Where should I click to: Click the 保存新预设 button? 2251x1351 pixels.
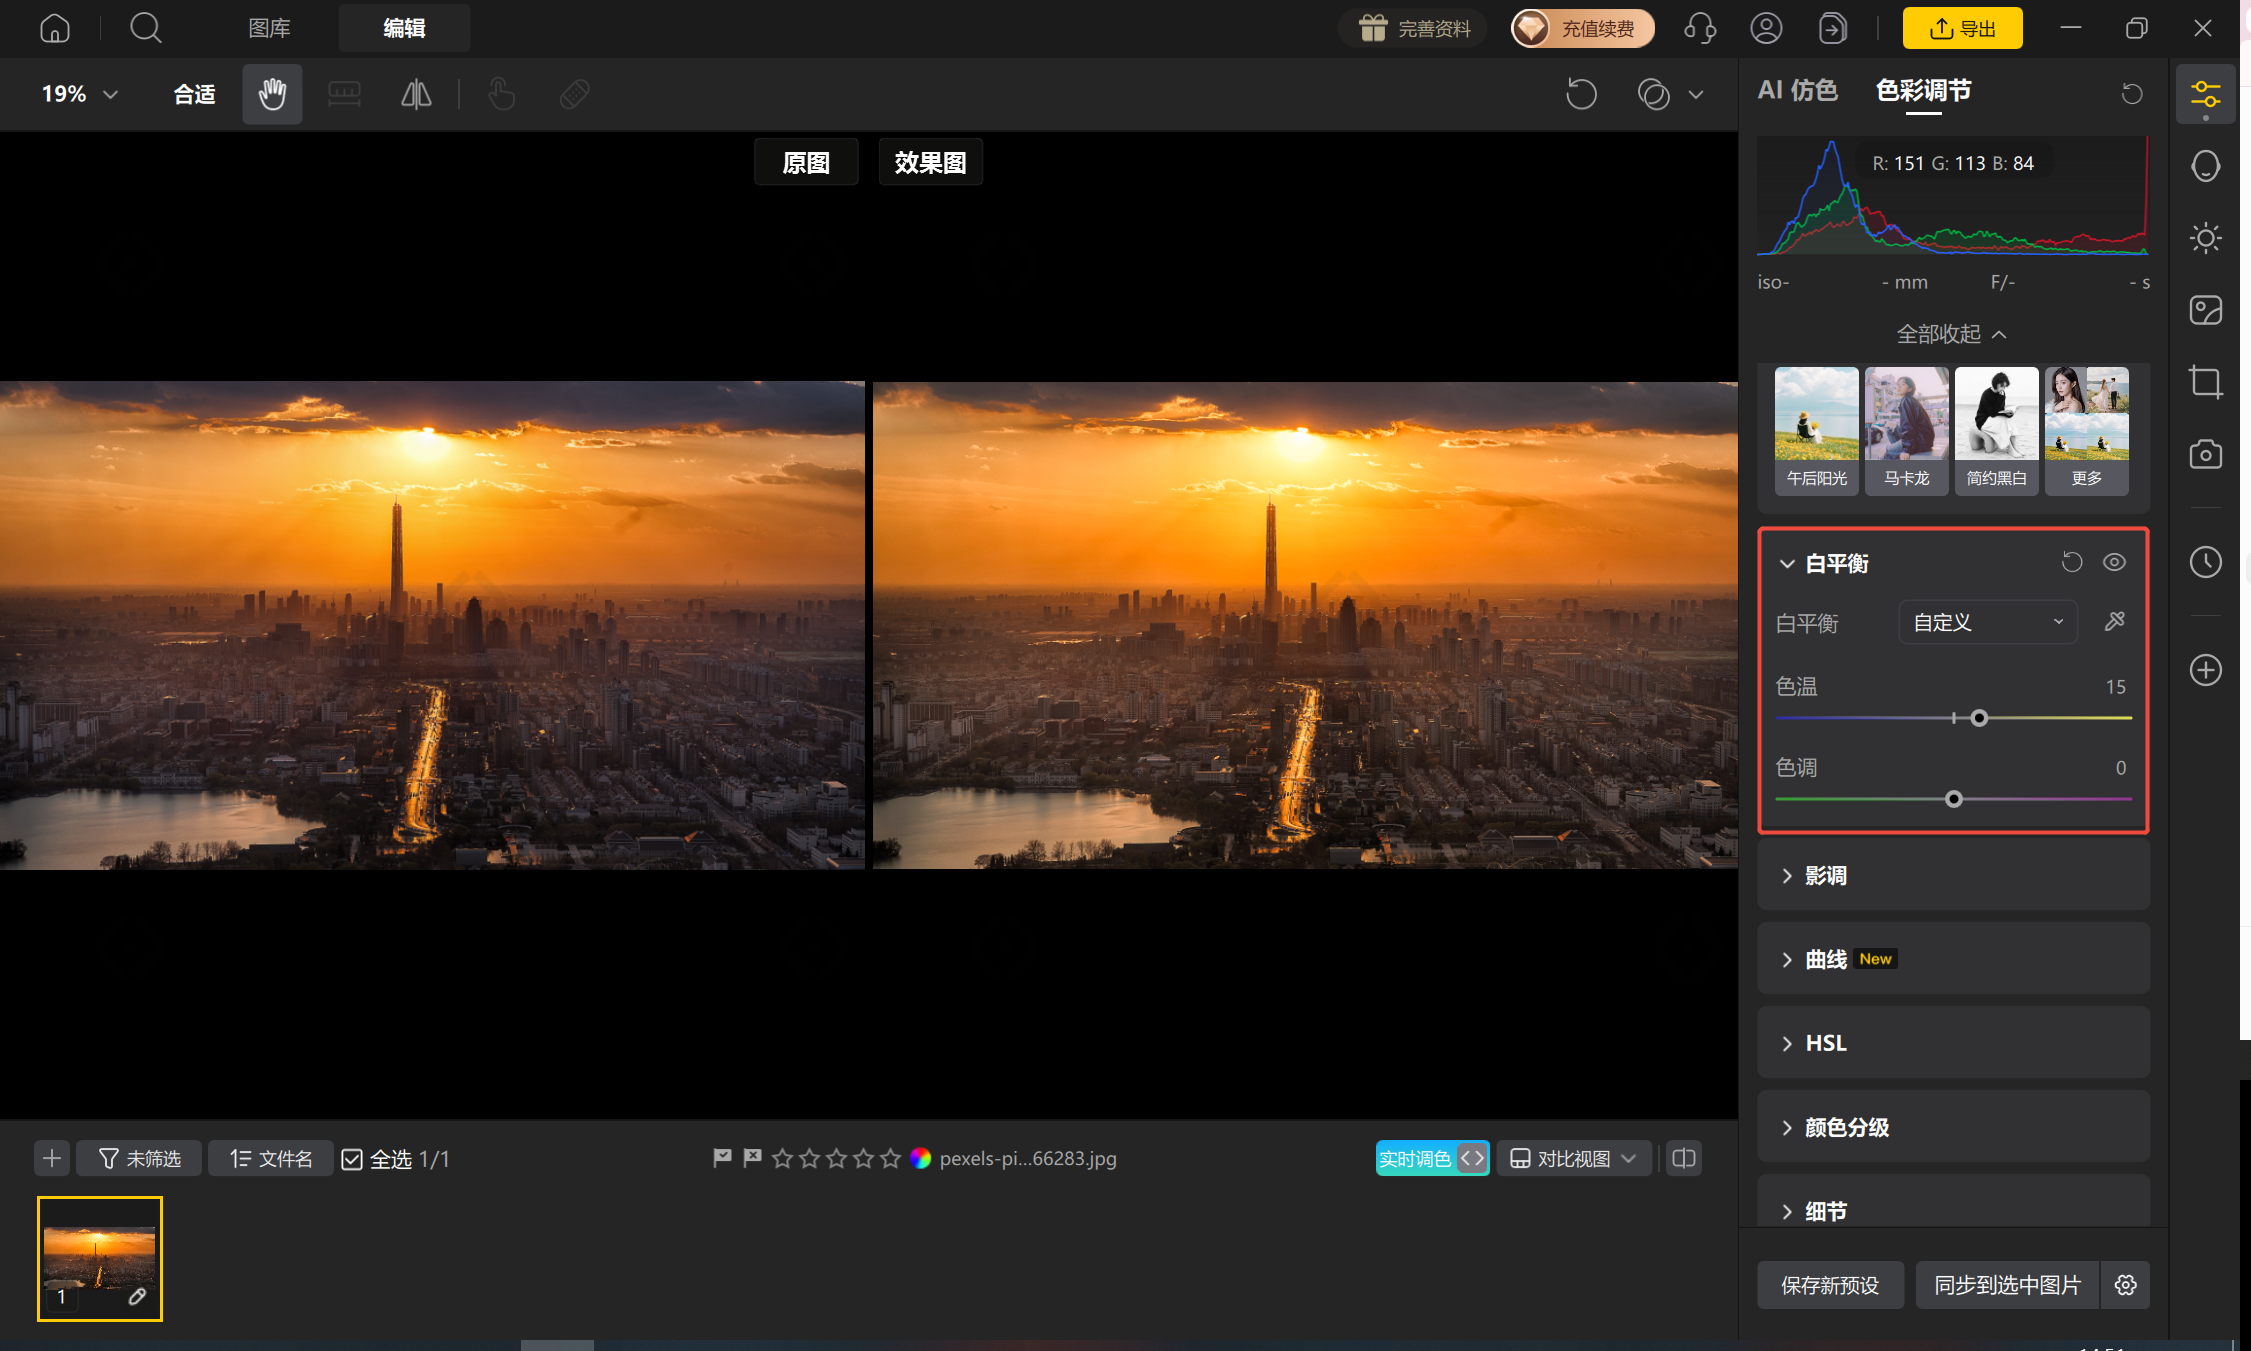[1830, 1285]
